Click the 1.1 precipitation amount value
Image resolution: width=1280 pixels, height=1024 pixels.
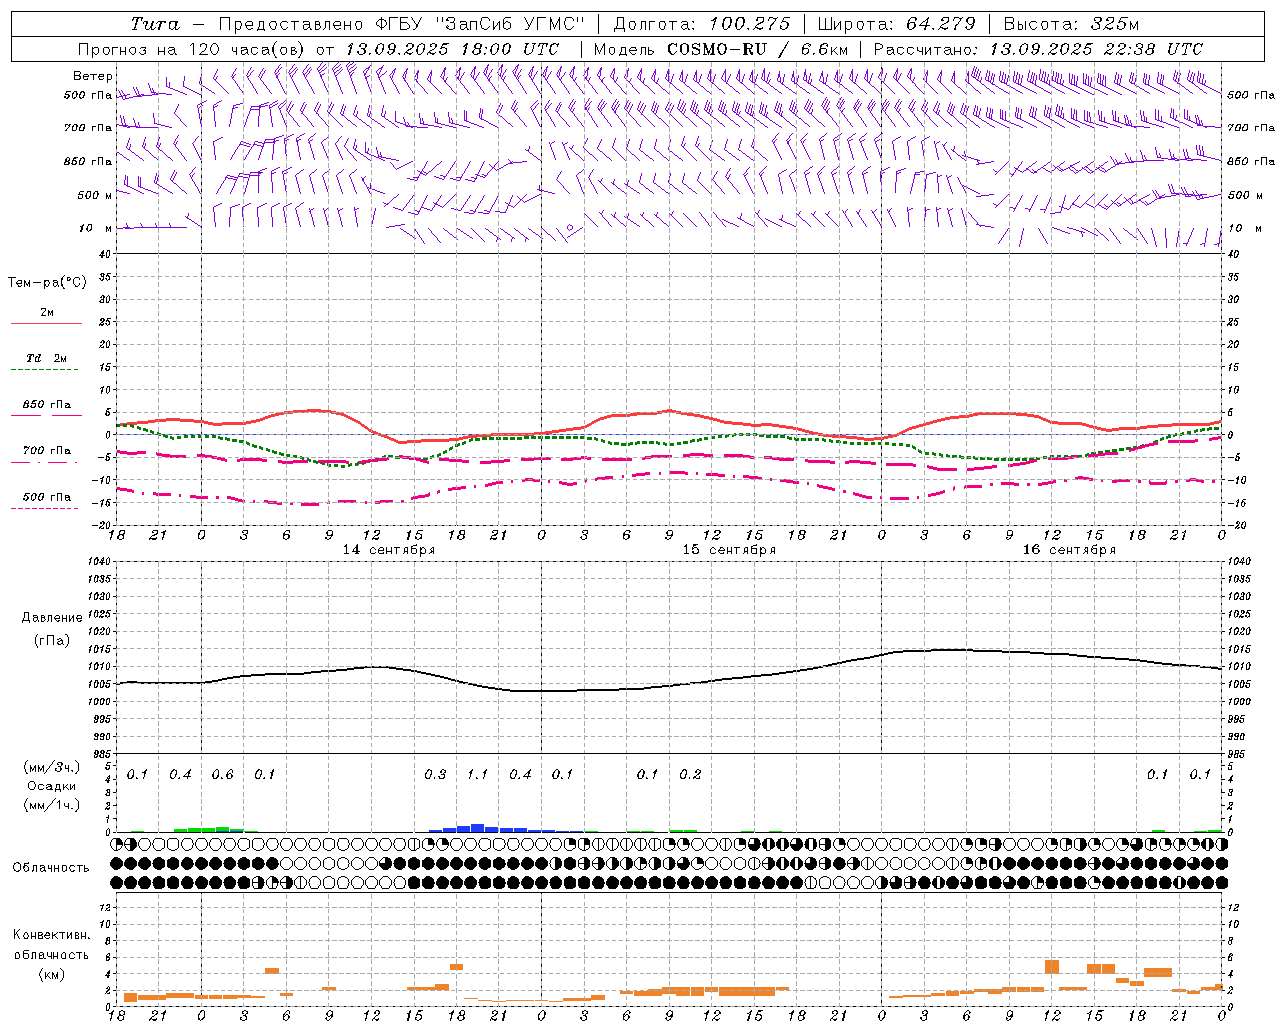[478, 775]
